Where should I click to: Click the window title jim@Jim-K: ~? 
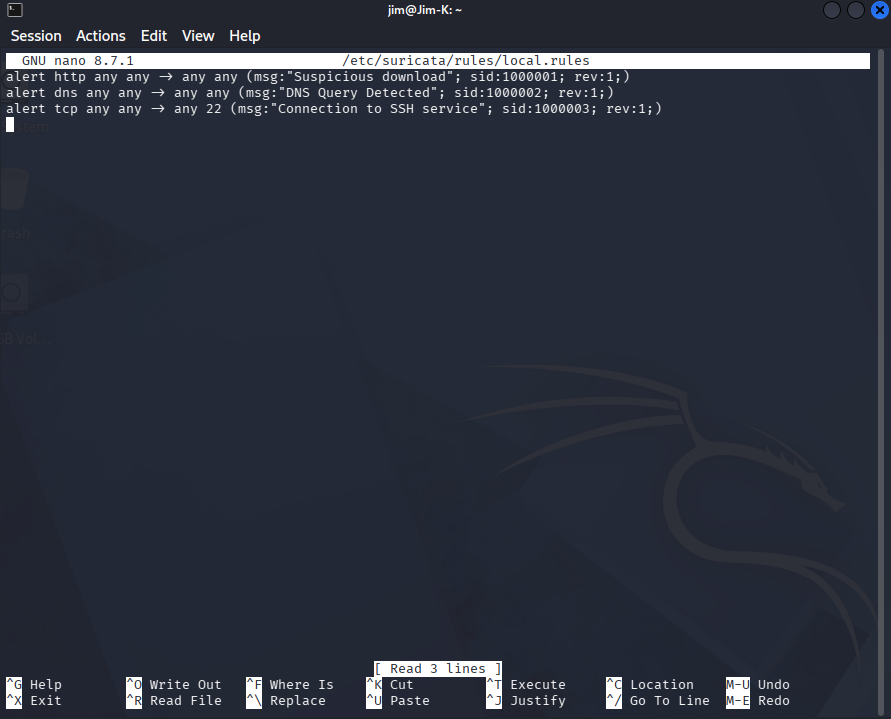click(x=424, y=10)
